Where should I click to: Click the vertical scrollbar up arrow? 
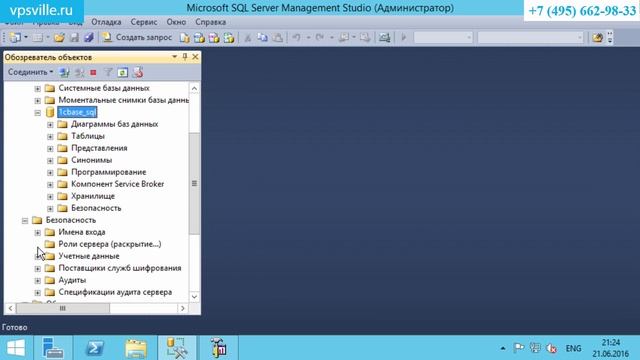point(194,88)
